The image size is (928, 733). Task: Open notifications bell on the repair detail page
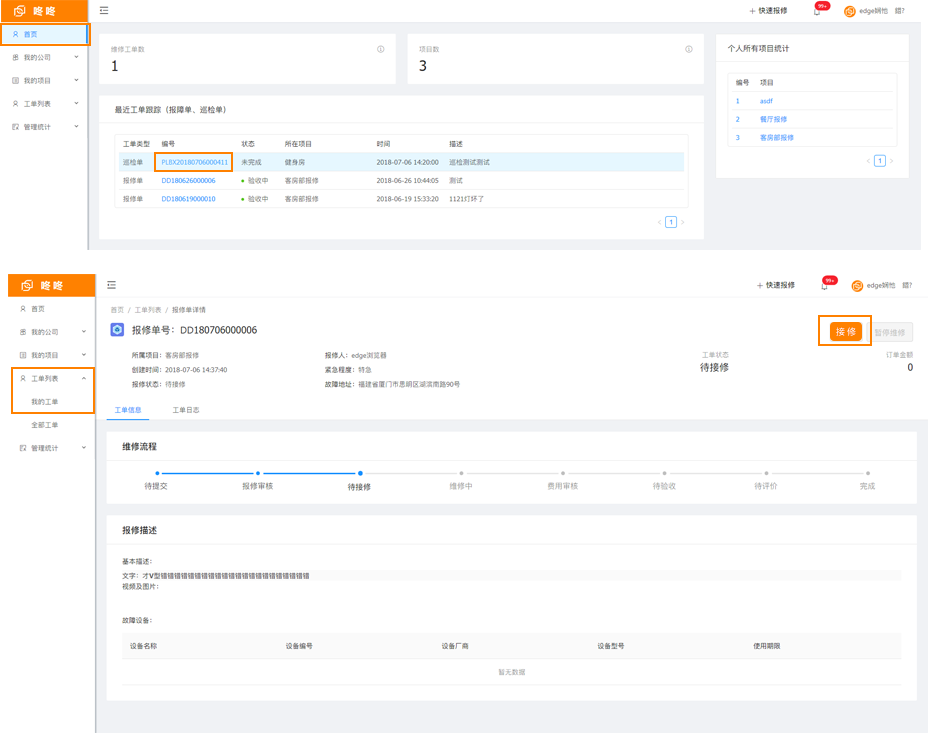(x=824, y=286)
